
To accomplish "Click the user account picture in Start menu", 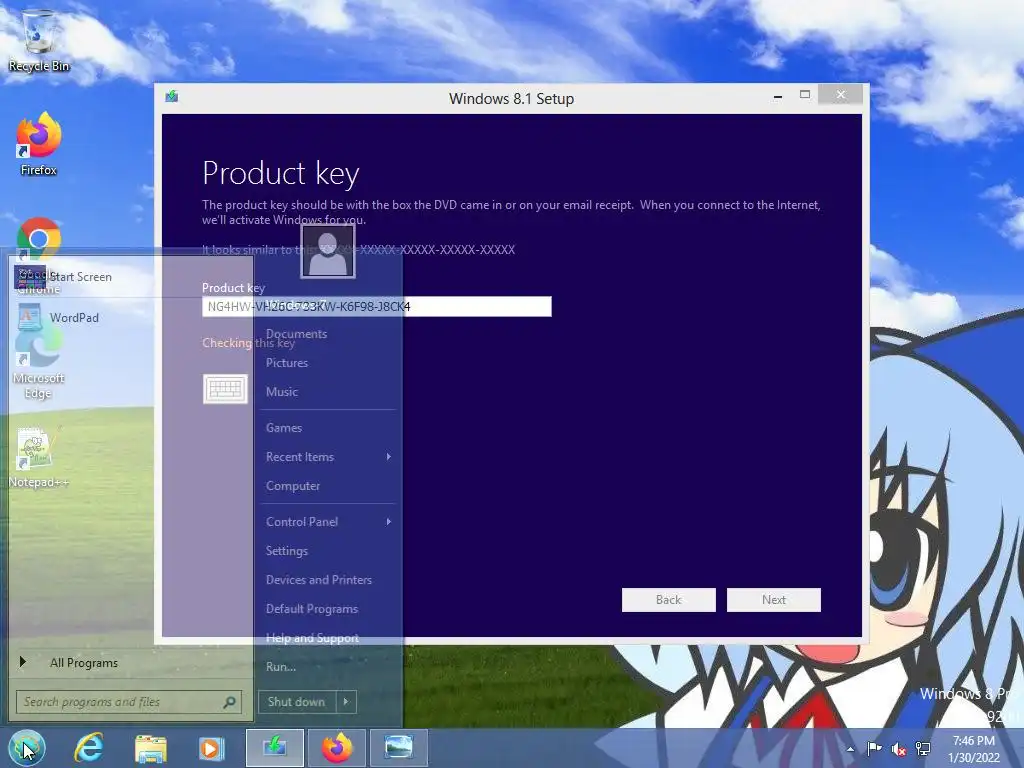I will [328, 251].
